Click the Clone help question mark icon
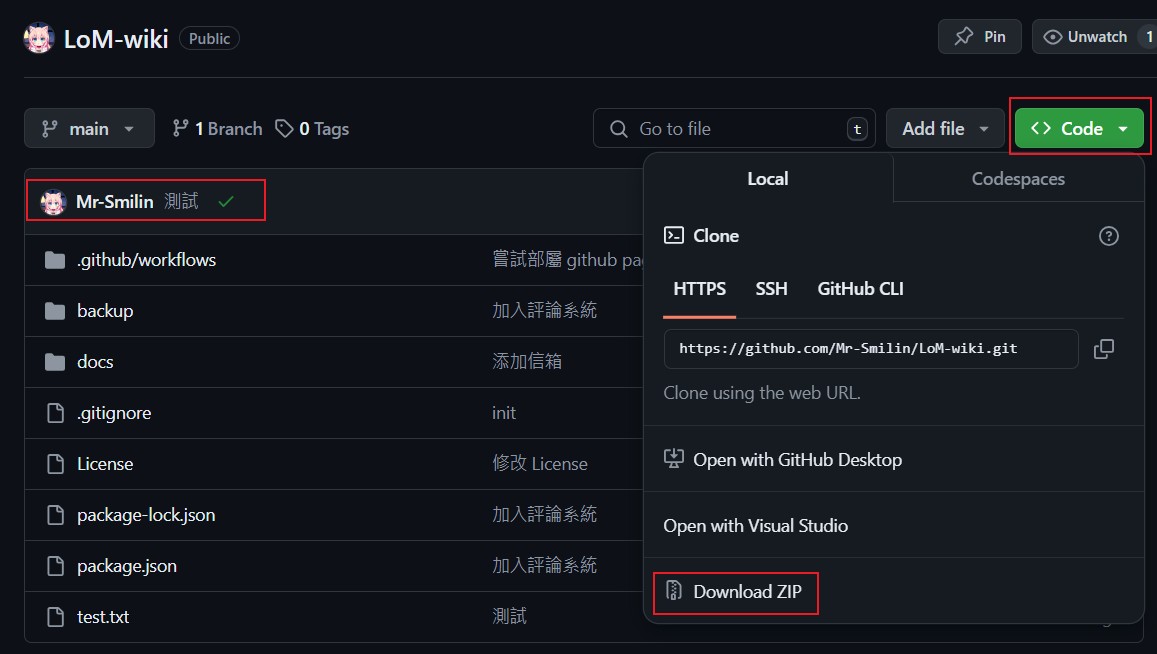 tap(1108, 236)
